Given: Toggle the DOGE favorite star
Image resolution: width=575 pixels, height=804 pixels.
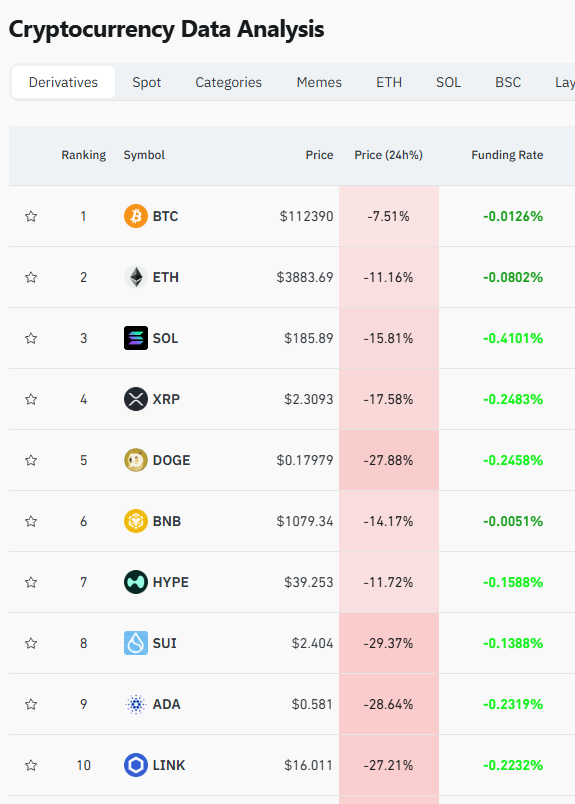Looking at the screenshot, I should point(31,460).
